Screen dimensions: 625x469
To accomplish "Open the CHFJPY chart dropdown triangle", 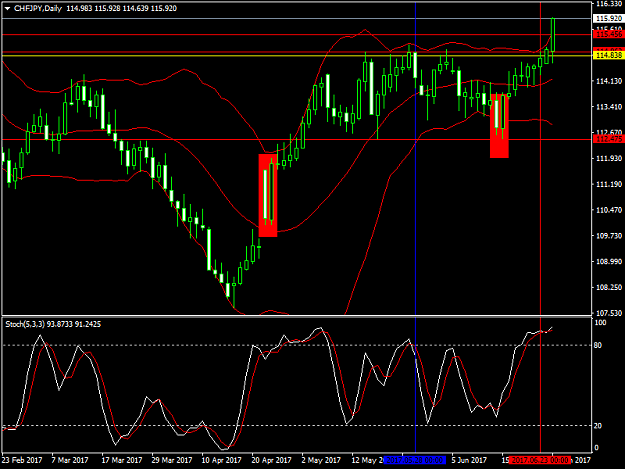I will click(8, 8).
